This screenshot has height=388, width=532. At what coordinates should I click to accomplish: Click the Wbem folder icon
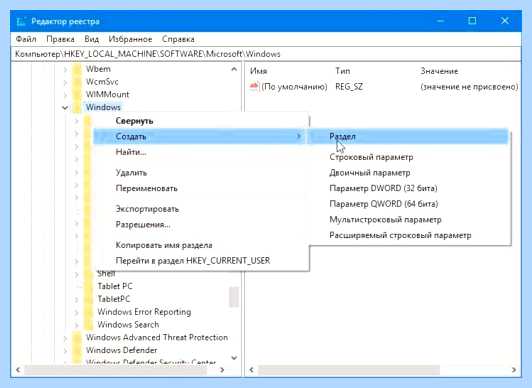pos(77,69)
